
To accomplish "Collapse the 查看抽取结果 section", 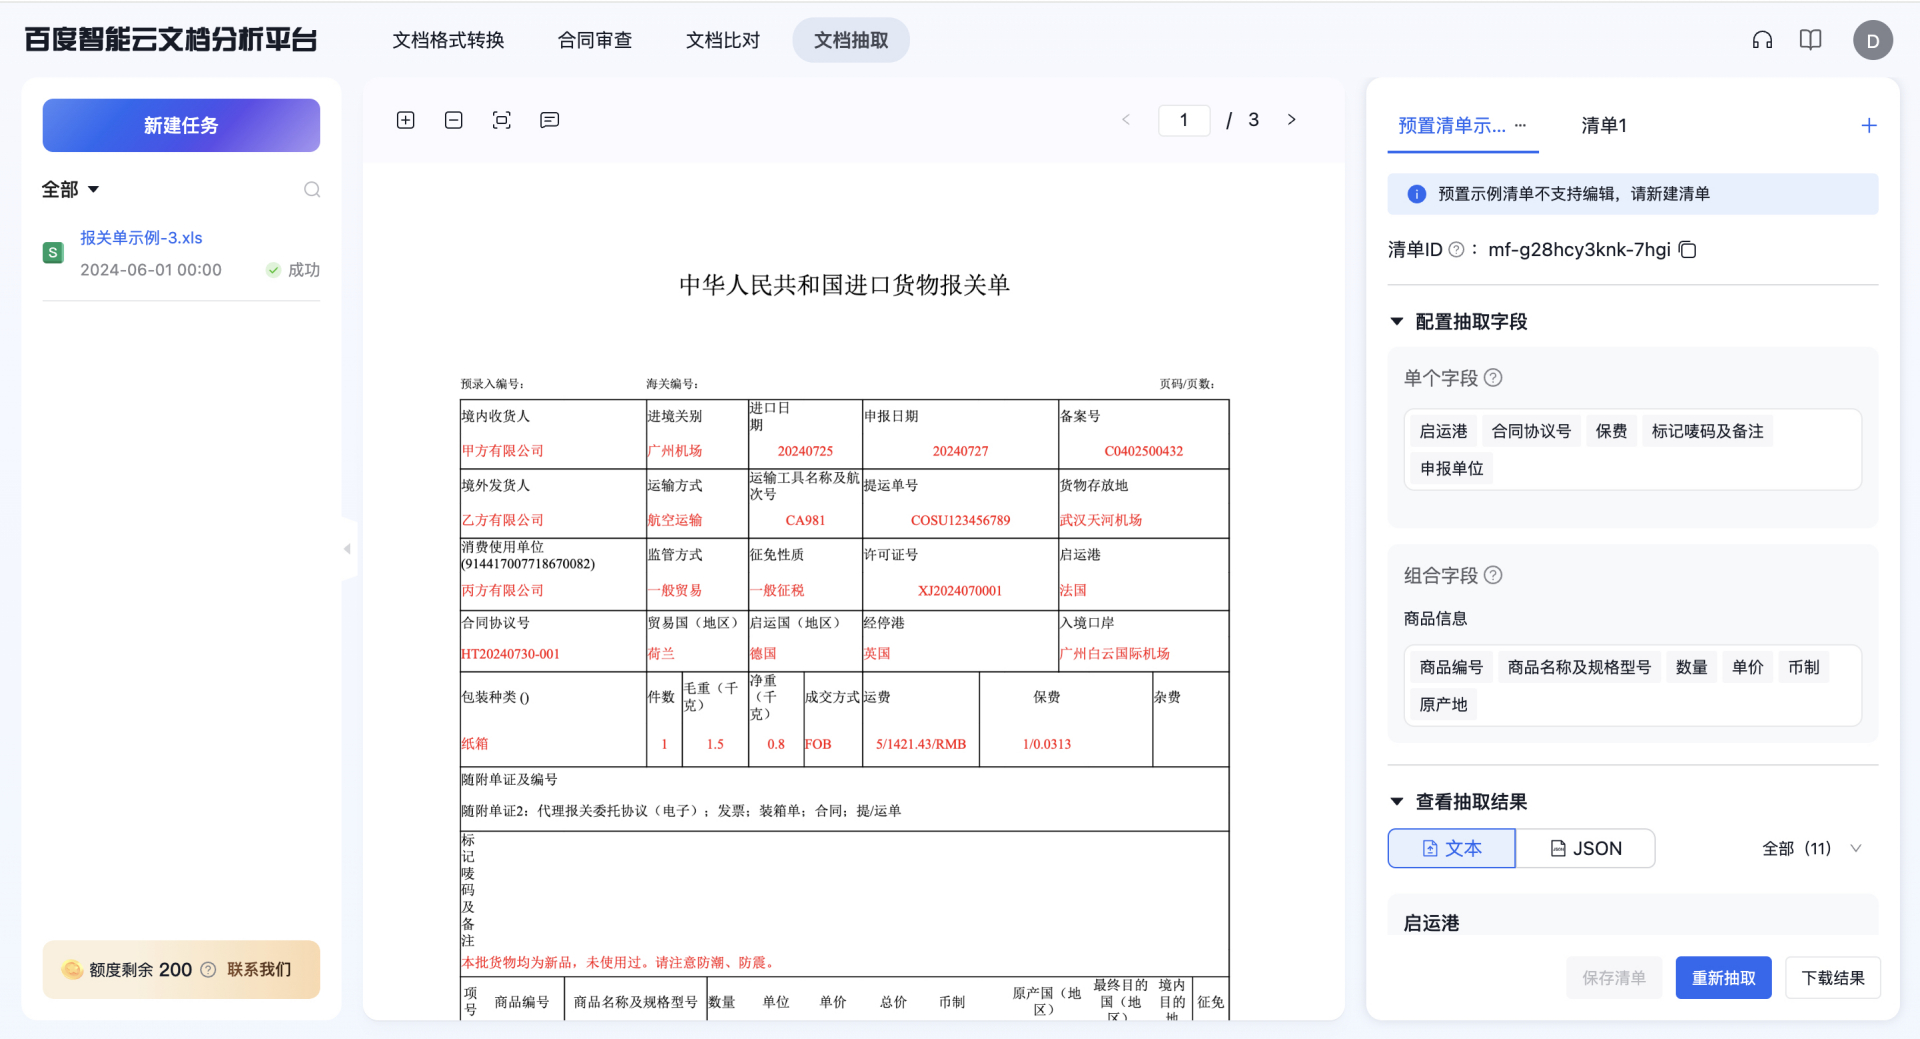I will pyautogui.click(x=1397, y=802).
